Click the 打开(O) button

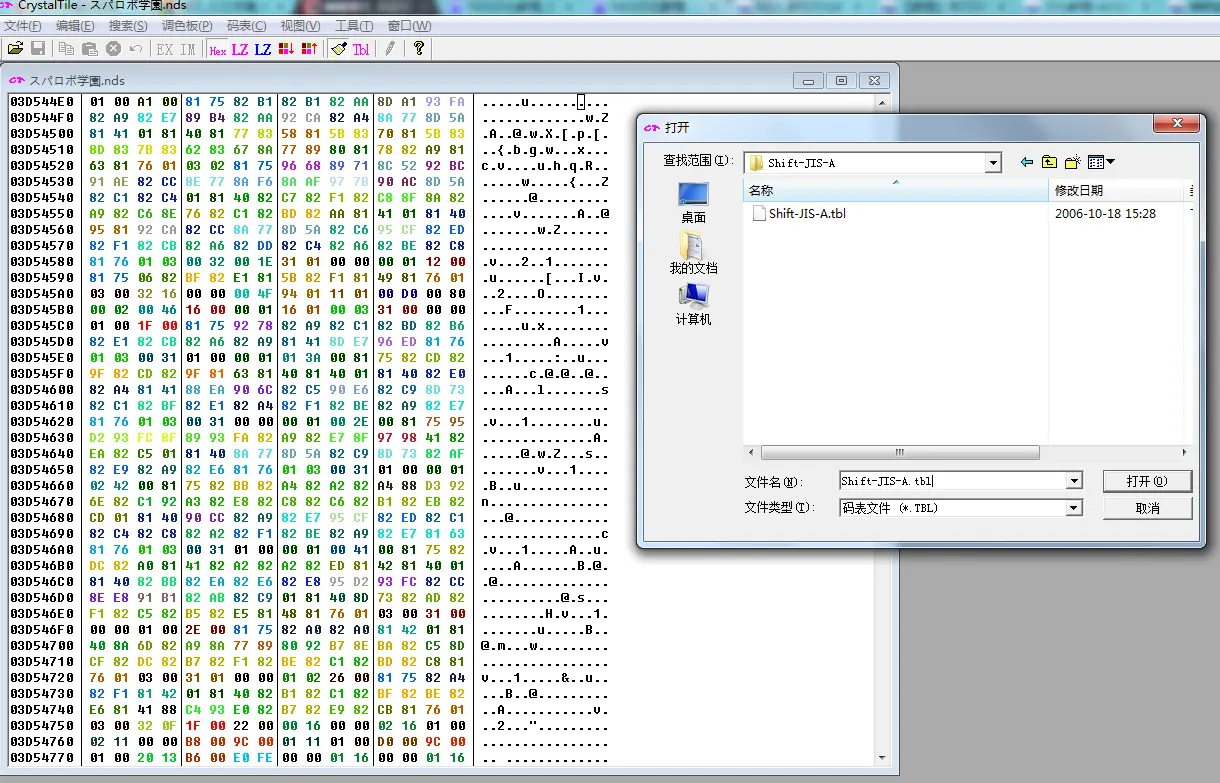[1147, 481]
